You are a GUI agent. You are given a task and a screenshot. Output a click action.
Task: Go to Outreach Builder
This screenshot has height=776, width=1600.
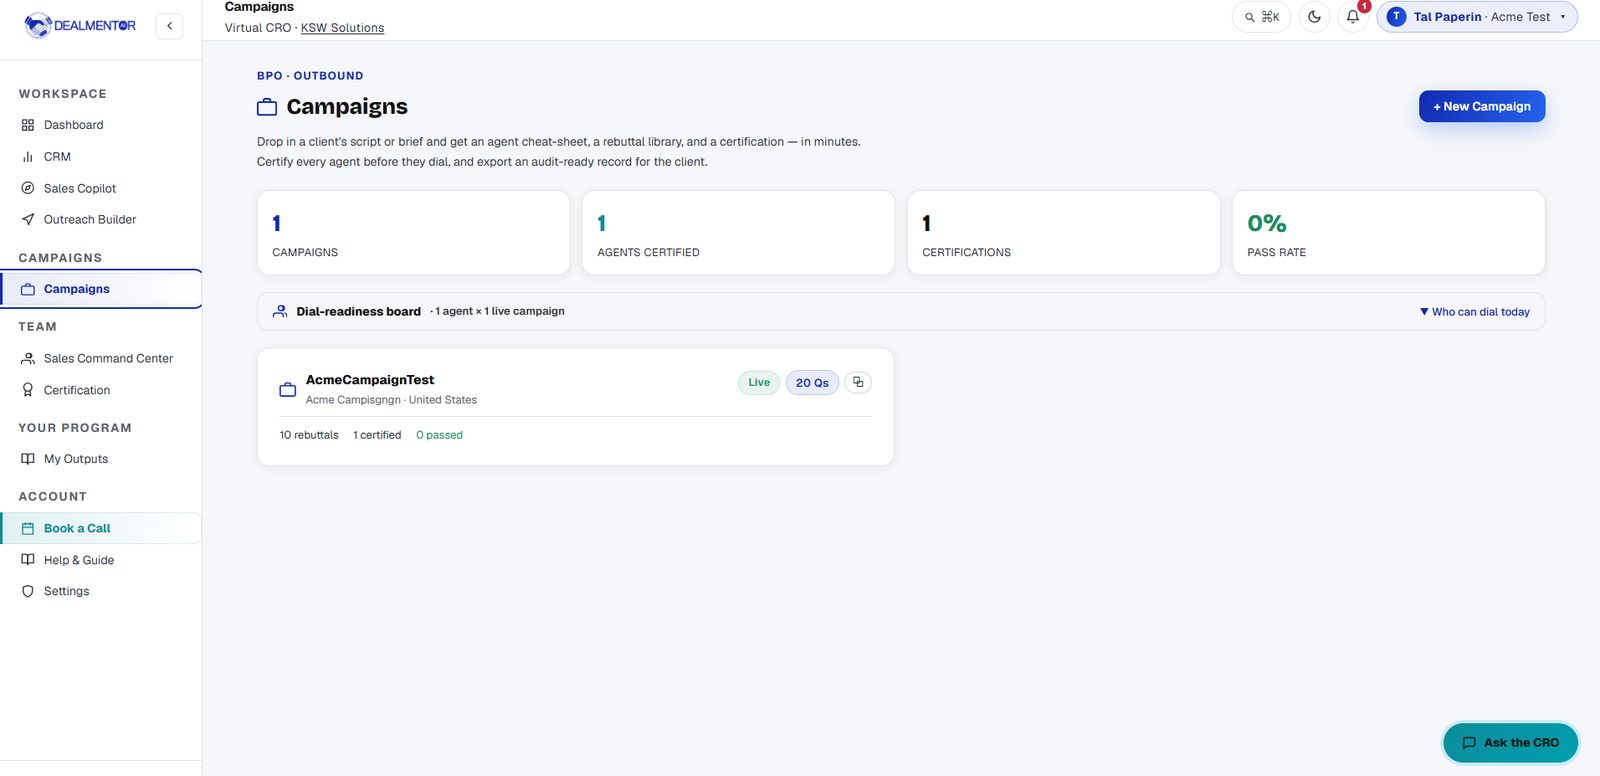(x=100, y=219)
